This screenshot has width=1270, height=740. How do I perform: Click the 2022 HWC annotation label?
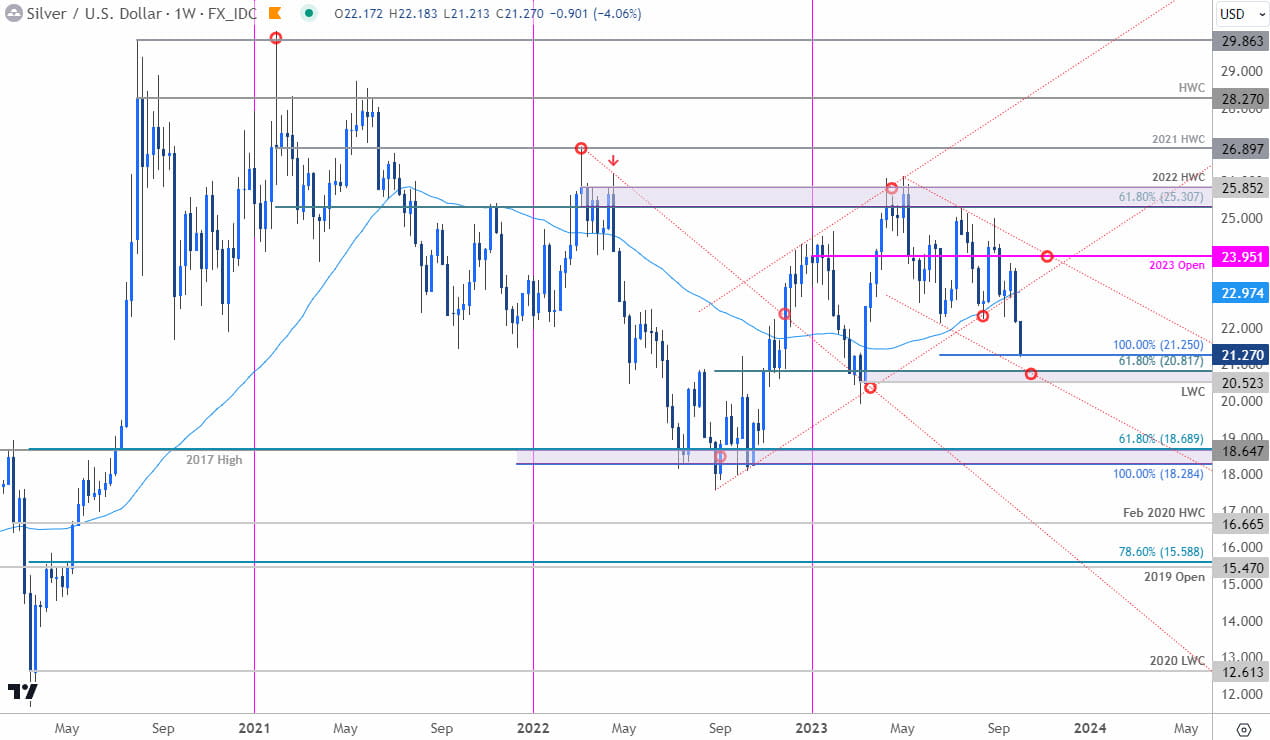(1176, 177)
